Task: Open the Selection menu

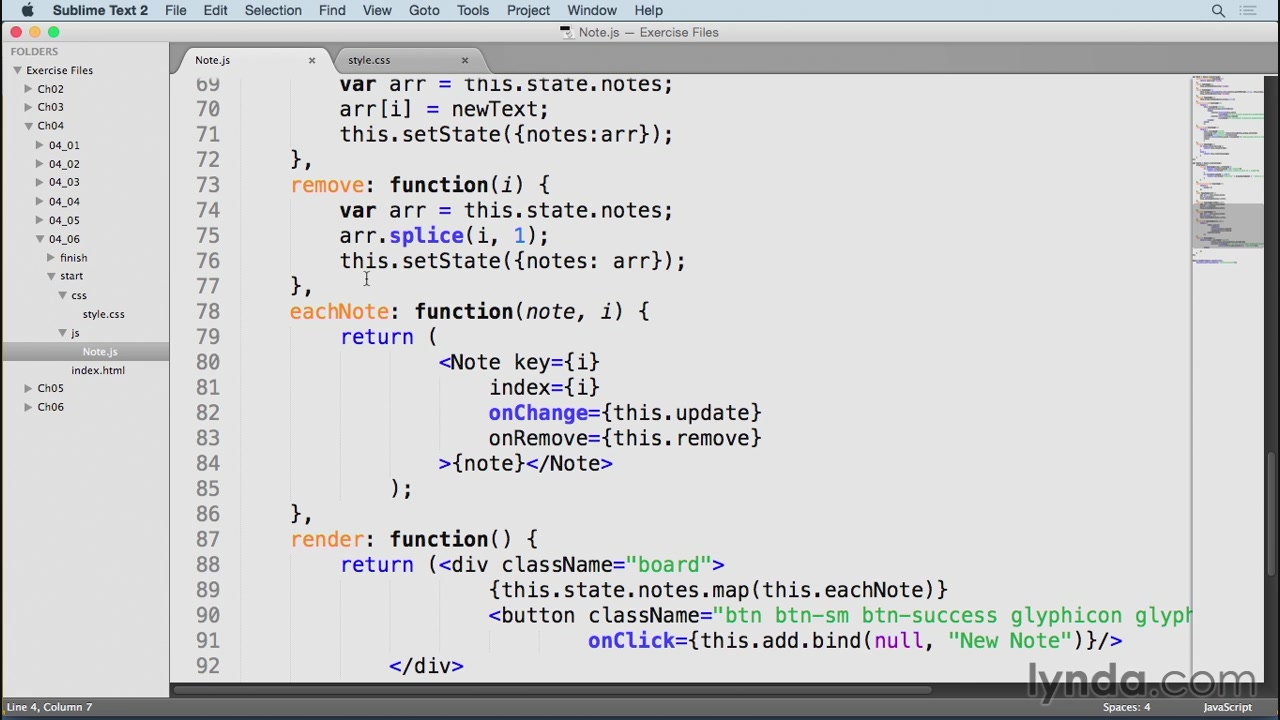Action: click(273, 10)
